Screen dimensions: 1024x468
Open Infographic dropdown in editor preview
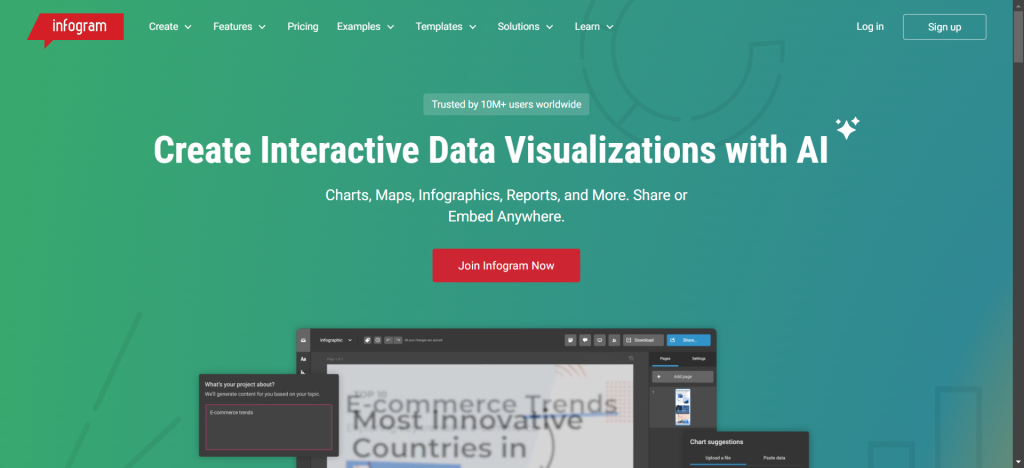(335, 340)
